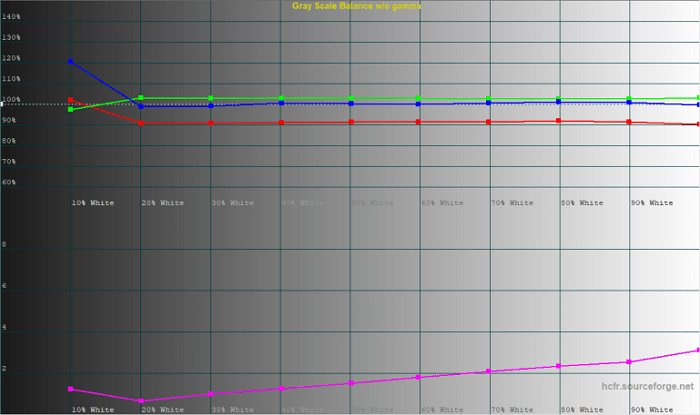Screen dimensions: 700x415
Task: Click the 140% y-axis label
Action: 12,17
